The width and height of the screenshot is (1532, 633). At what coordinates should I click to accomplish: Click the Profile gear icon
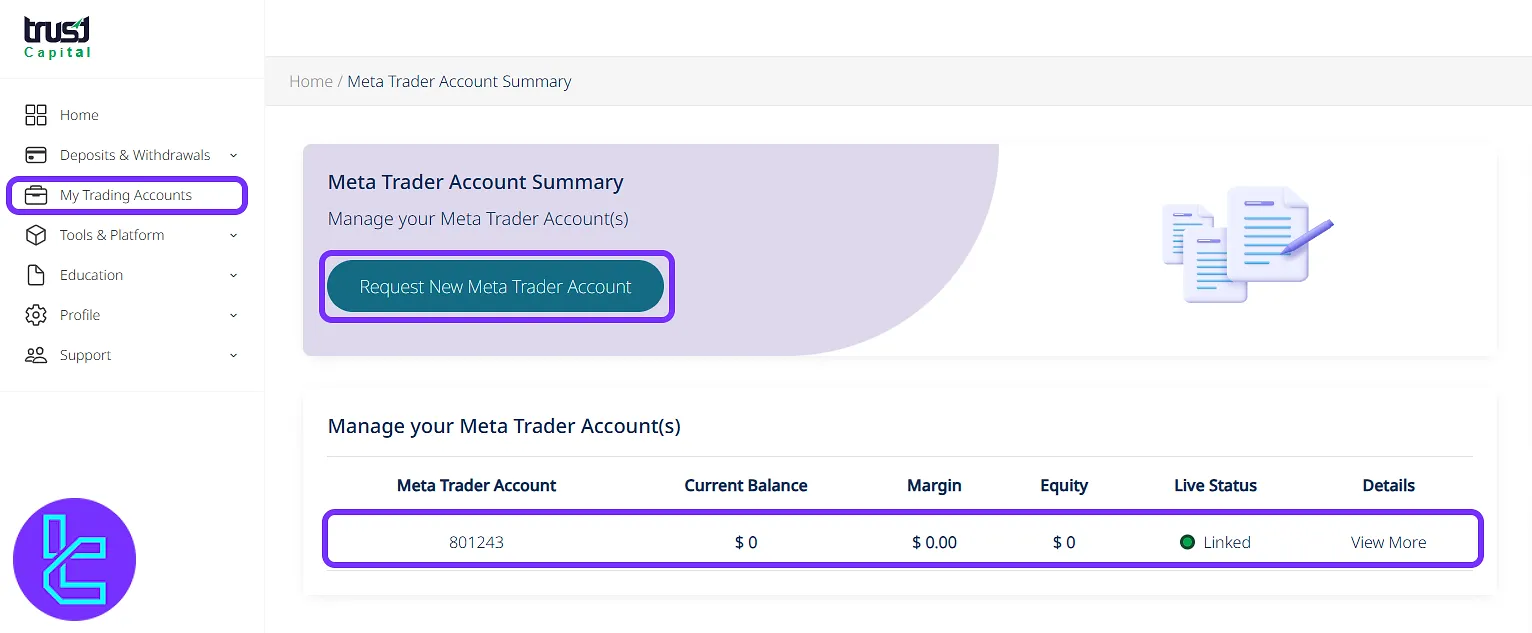pyautogui.click(x=36, y=315)
